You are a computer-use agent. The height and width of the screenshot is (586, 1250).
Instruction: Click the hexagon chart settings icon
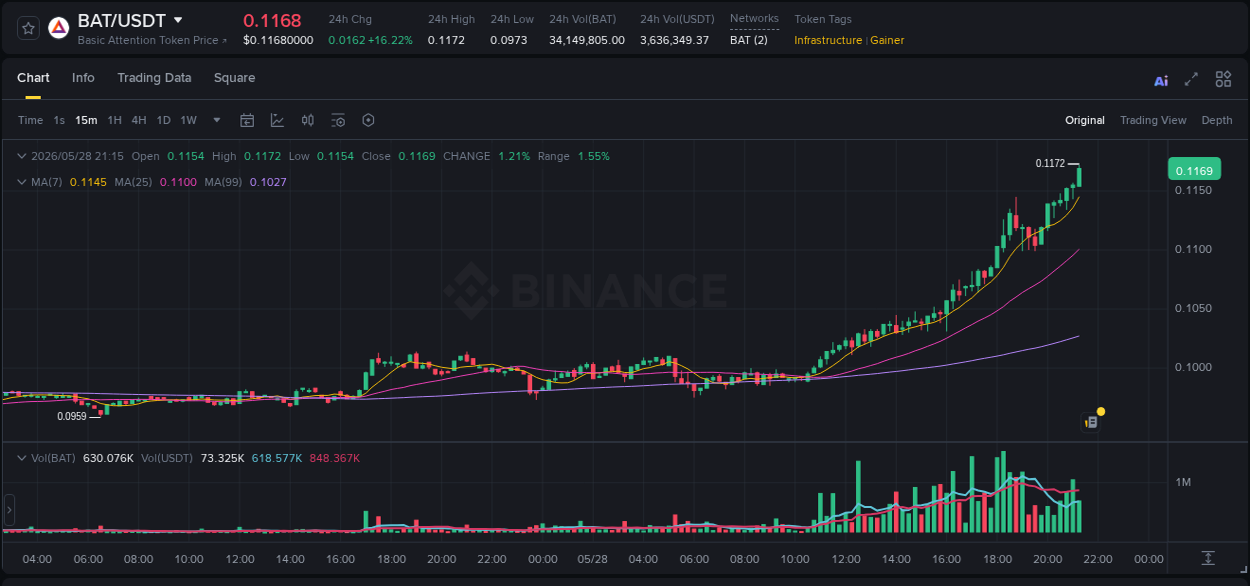368,120
